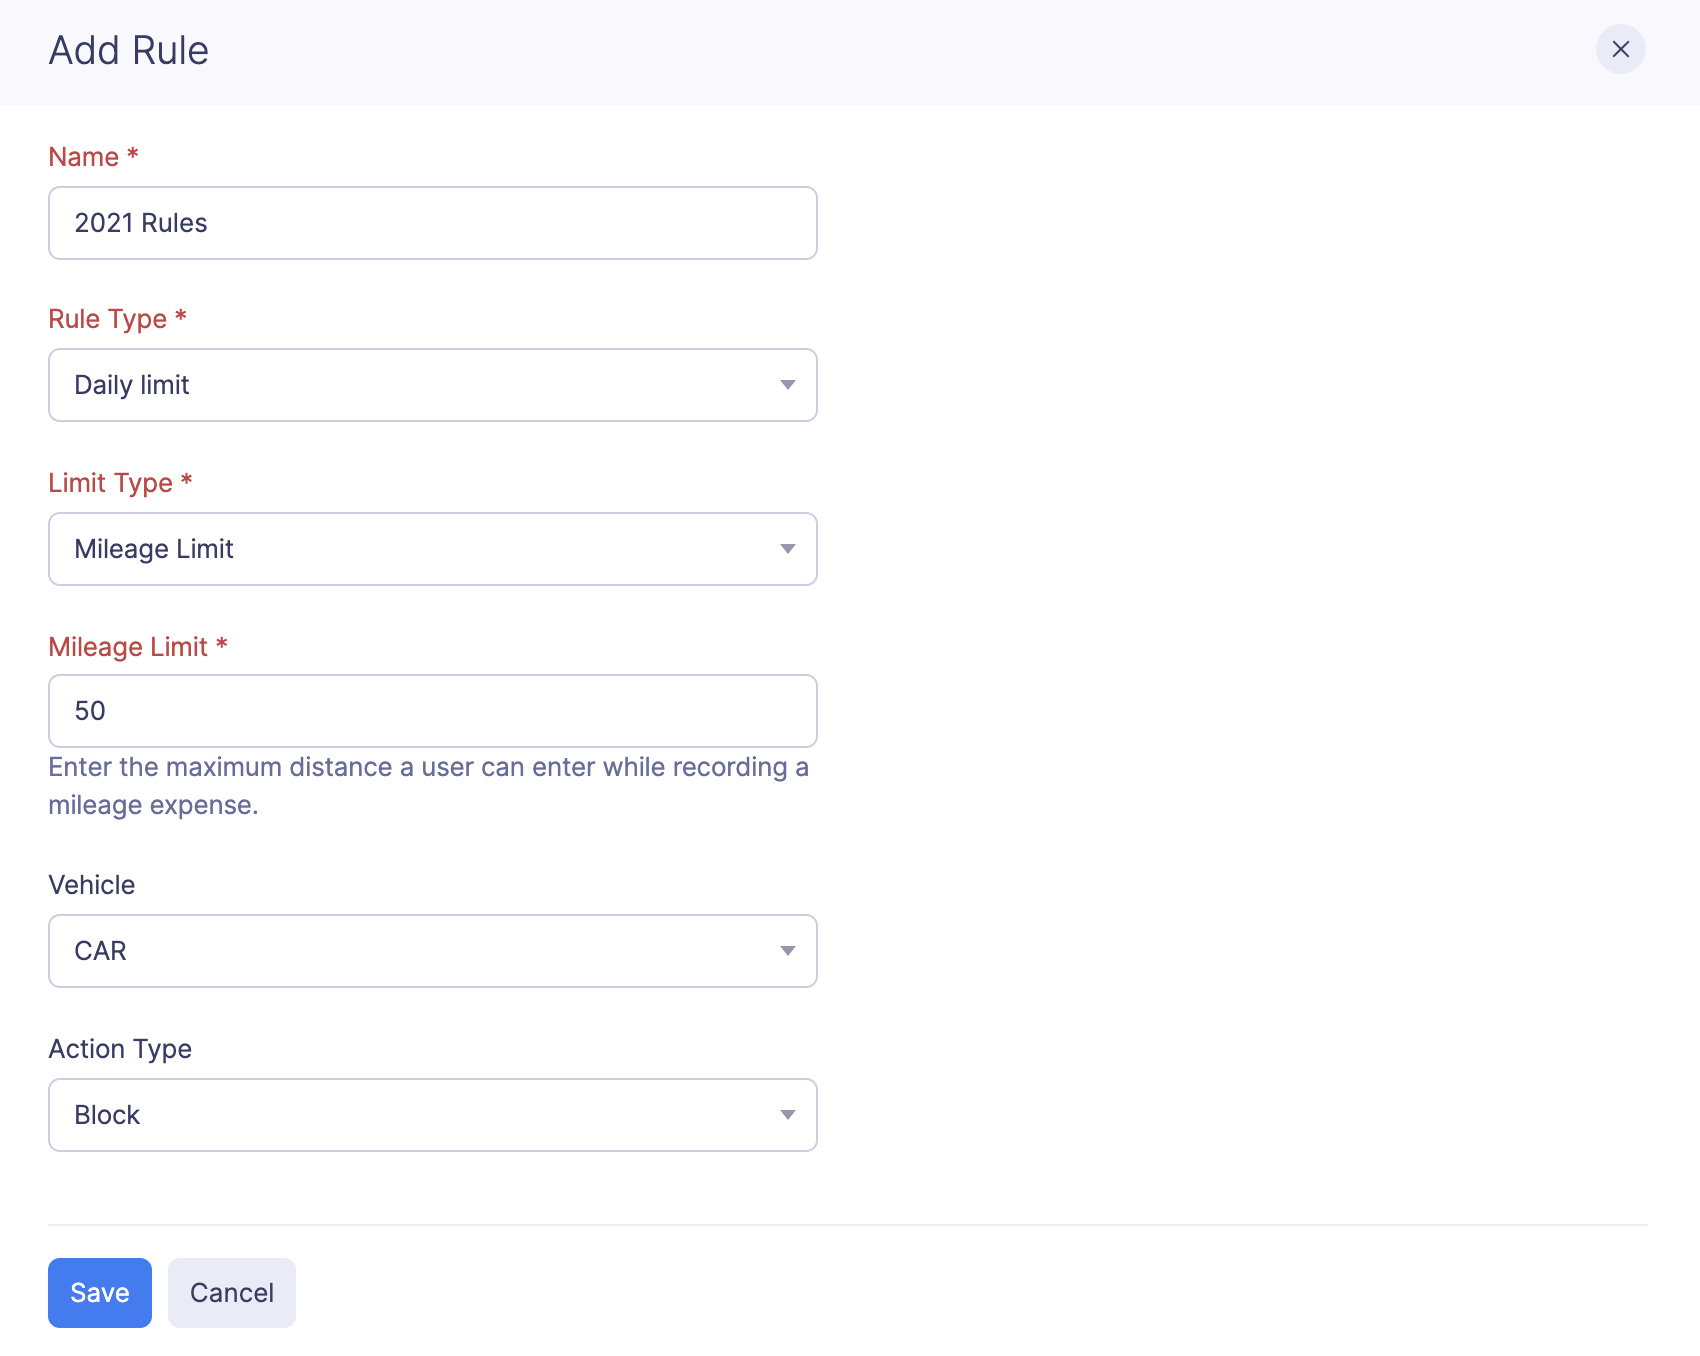Click the 'Limit Type' field label

111,483
